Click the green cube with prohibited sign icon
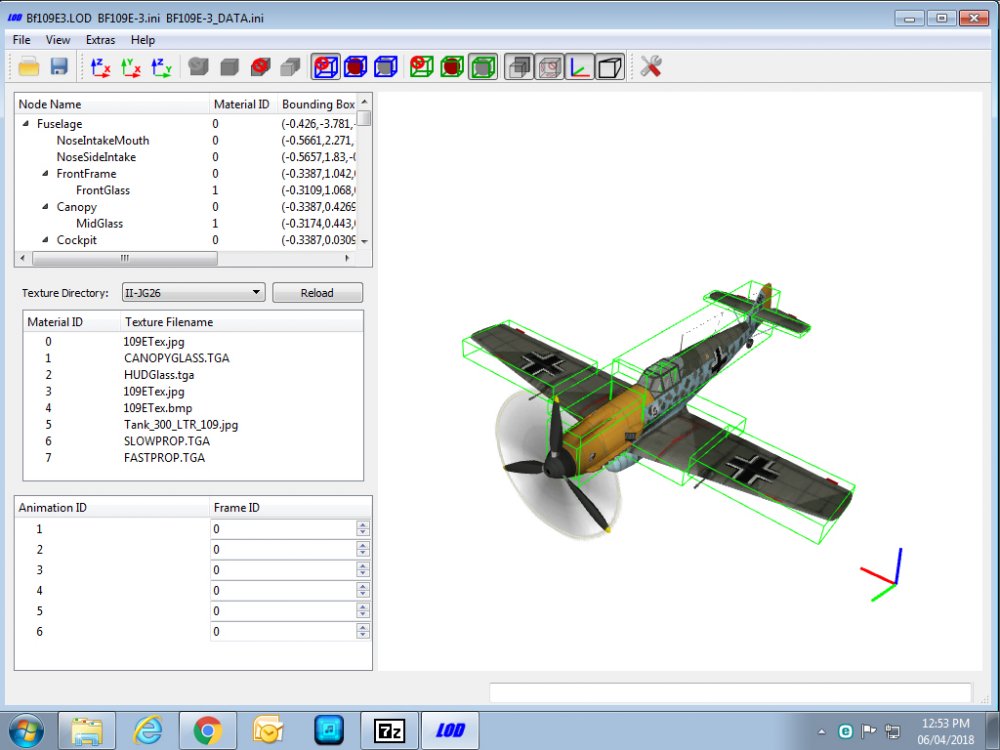The width and height of the screenshot is (1000, 750). pyautogui.click(x=421, y=66)
